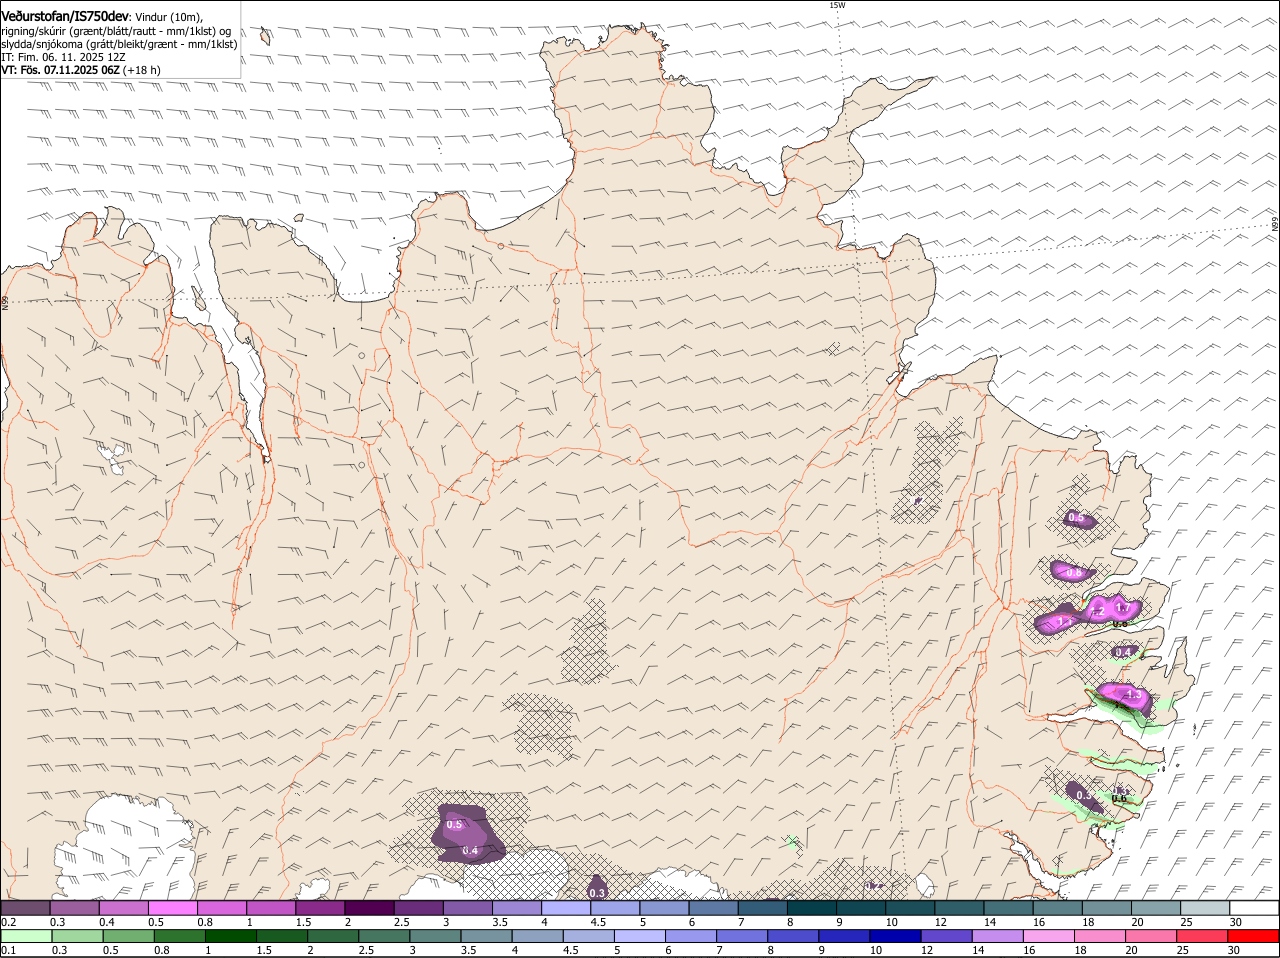Image resolution: width=1280 pixels, height=958 pixels.
Task: Click the 16 pale pink swatch, lower scale
Action: 1049,936
